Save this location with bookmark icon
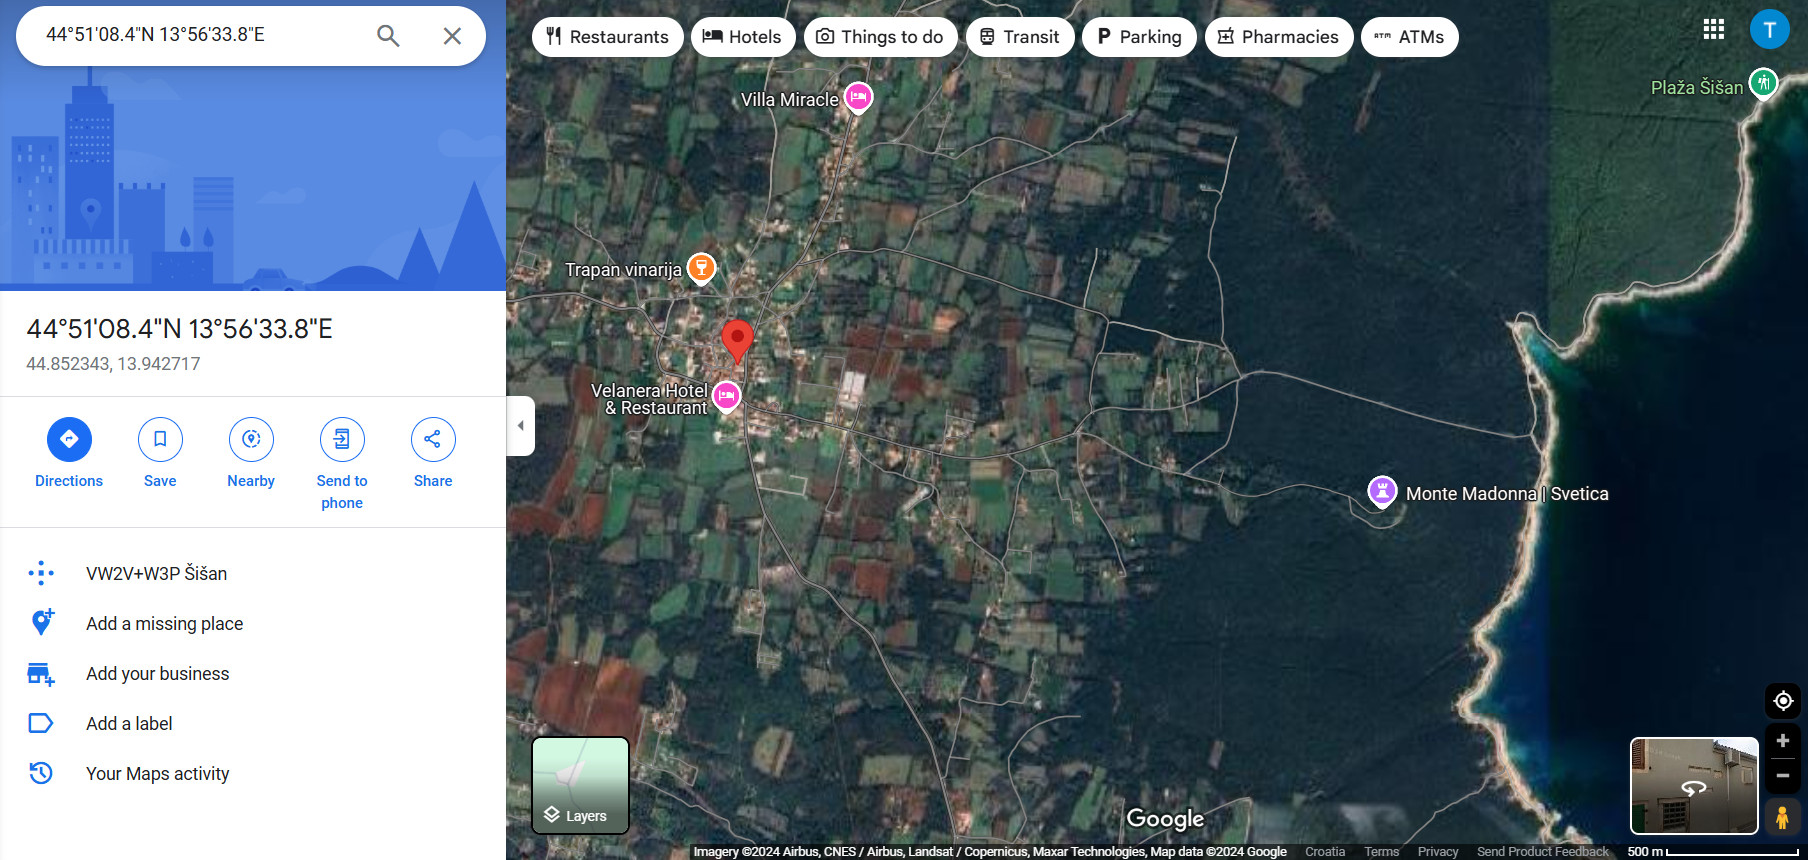Image resolution: width=1808 pixels, height=860 pixels. [160, 439]
